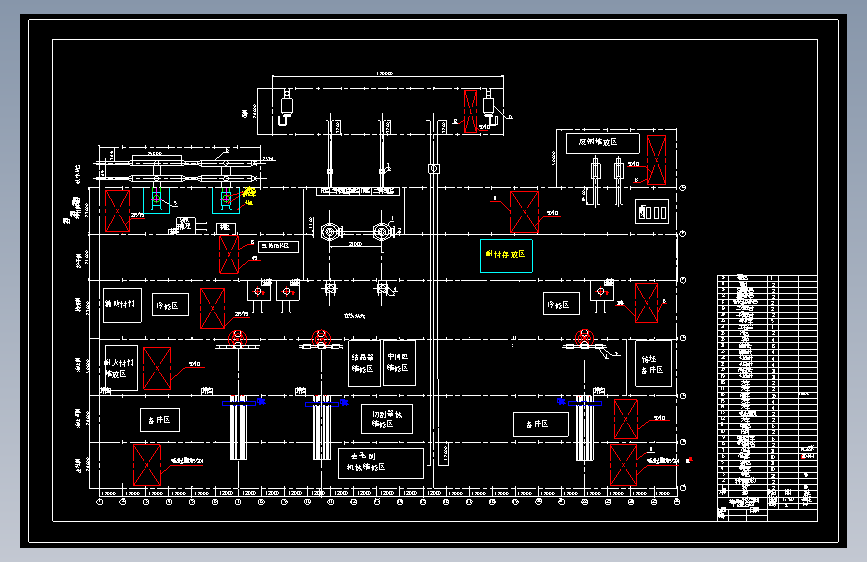Select the right ladle car in top building
The height and width of the screenshot is (562, 867).
(x=489, y=106)
